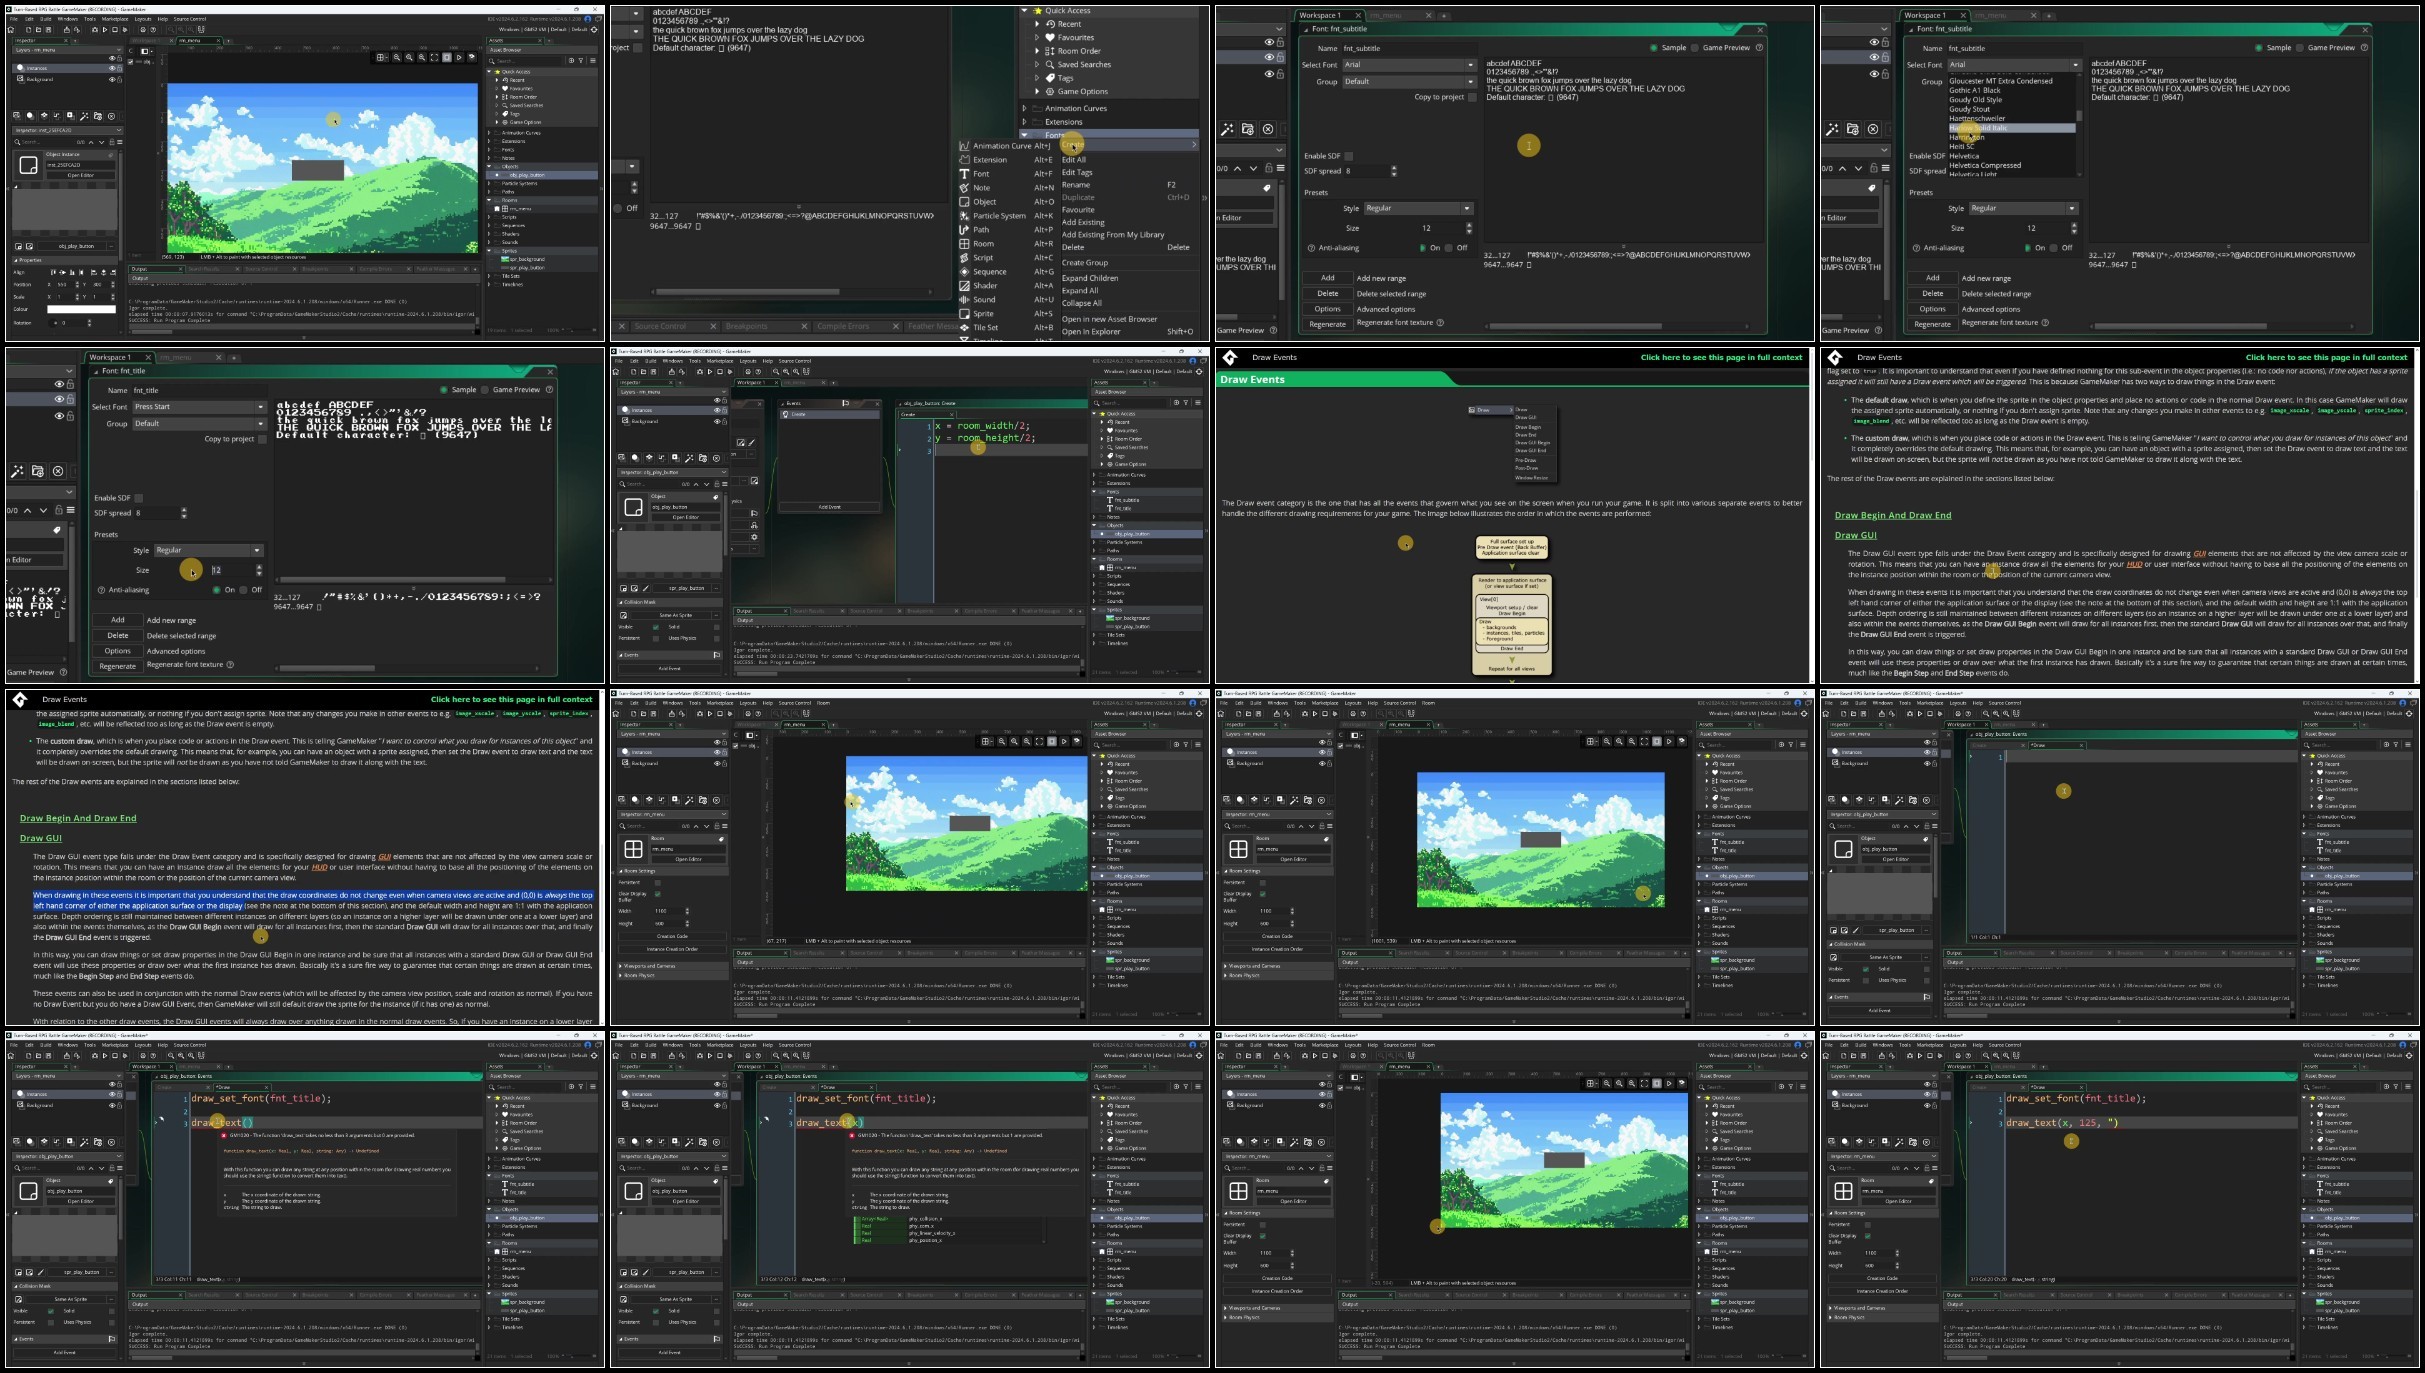Image resolution: width=2425 pixels, height=1373 pixels.
Task: Open the Create submenu entry
Action: [1128, 145]
